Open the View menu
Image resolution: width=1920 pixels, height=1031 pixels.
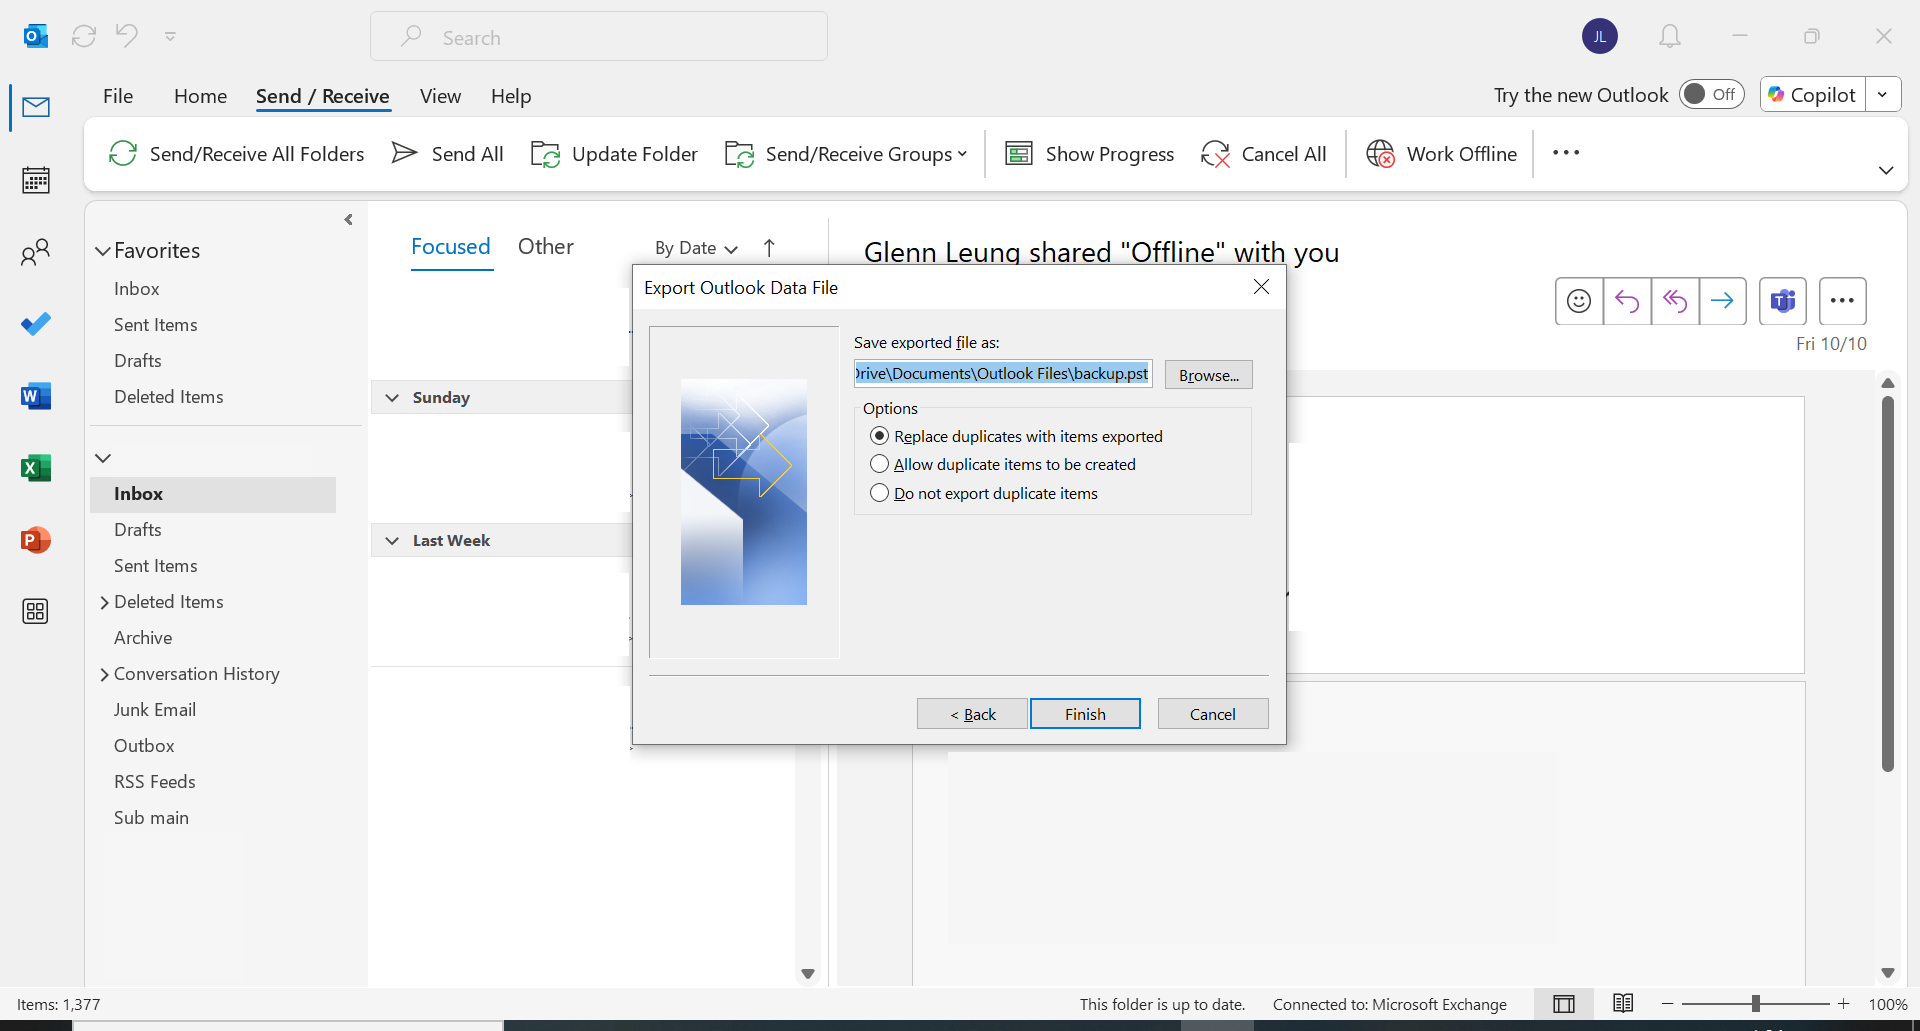pos(440,96)
